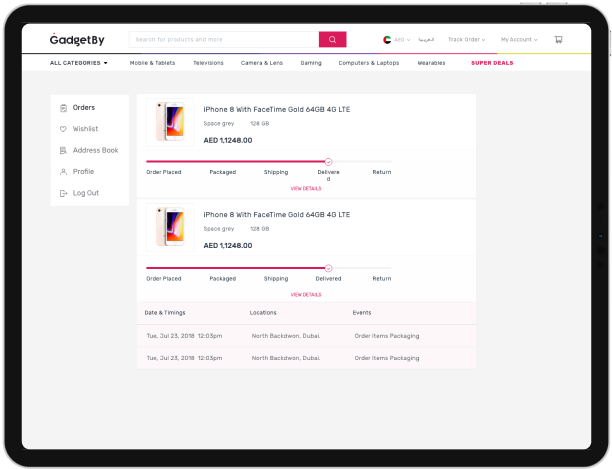The width and height of the screenshot is (612, 469).
Task: Click the GadgetBy logo
Action: click(77, 39)
